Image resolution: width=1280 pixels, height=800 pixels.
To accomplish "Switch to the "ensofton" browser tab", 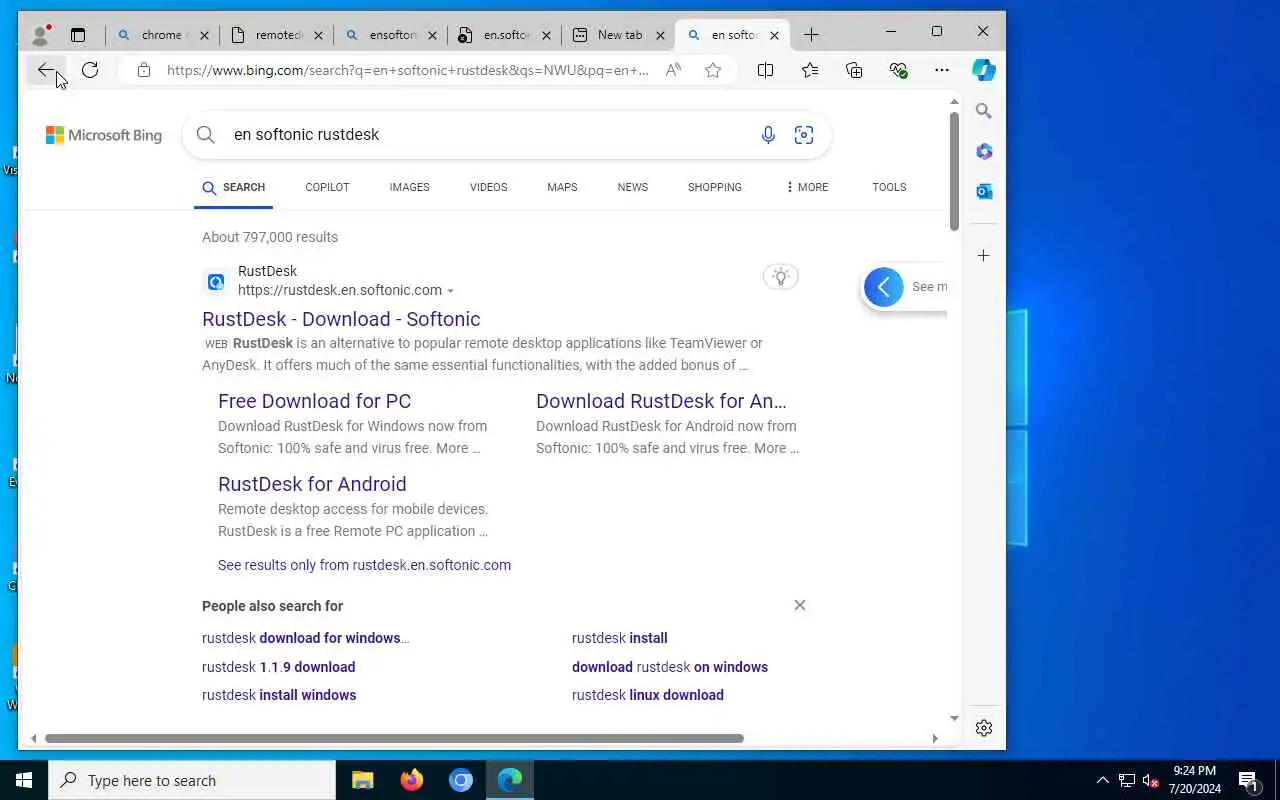I will (391, 35).
